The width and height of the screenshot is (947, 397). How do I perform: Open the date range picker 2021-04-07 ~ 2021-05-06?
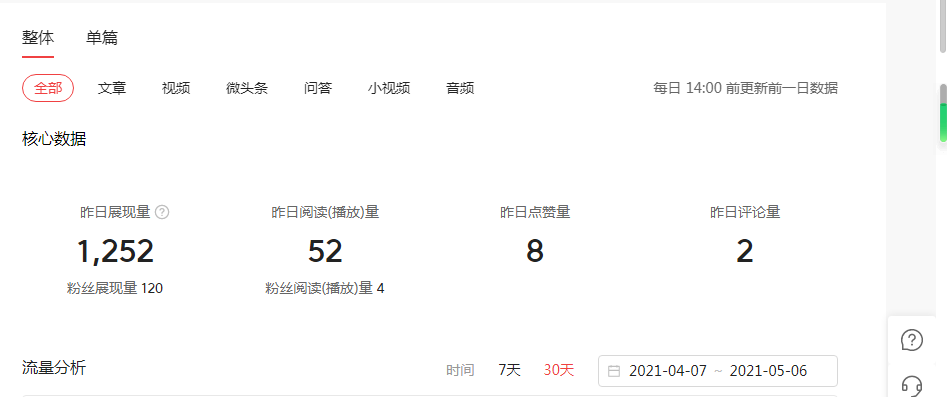[717, 371]
